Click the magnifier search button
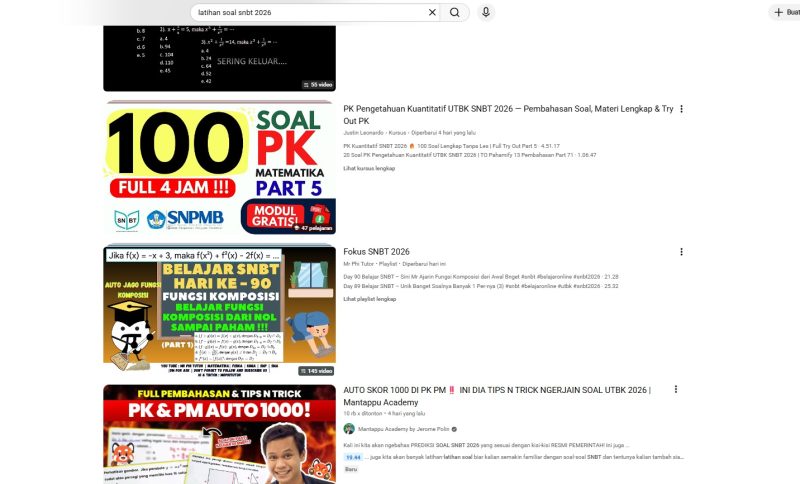 455,12
